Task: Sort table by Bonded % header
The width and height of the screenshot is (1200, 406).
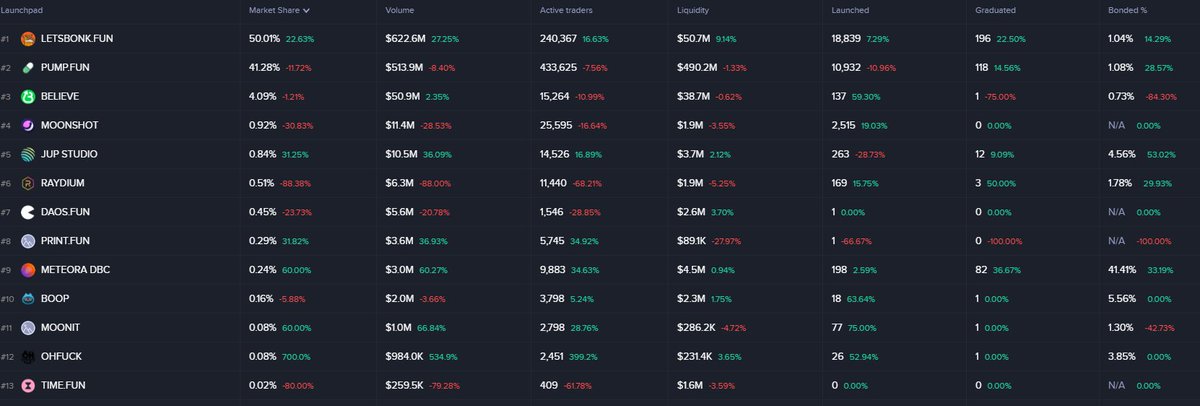Action: [x=1127, y=11]
